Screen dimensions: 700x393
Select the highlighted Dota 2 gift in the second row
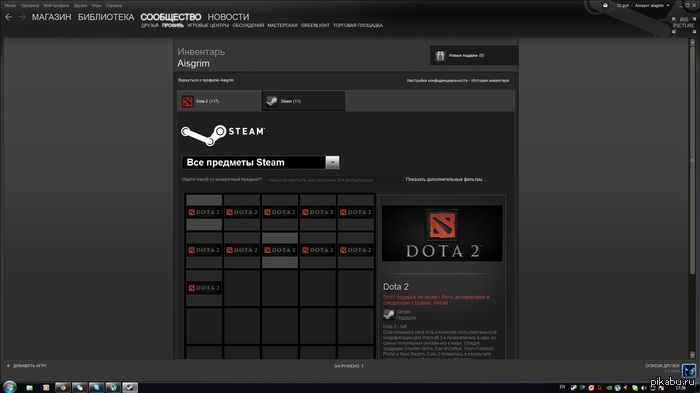[280, 250]
